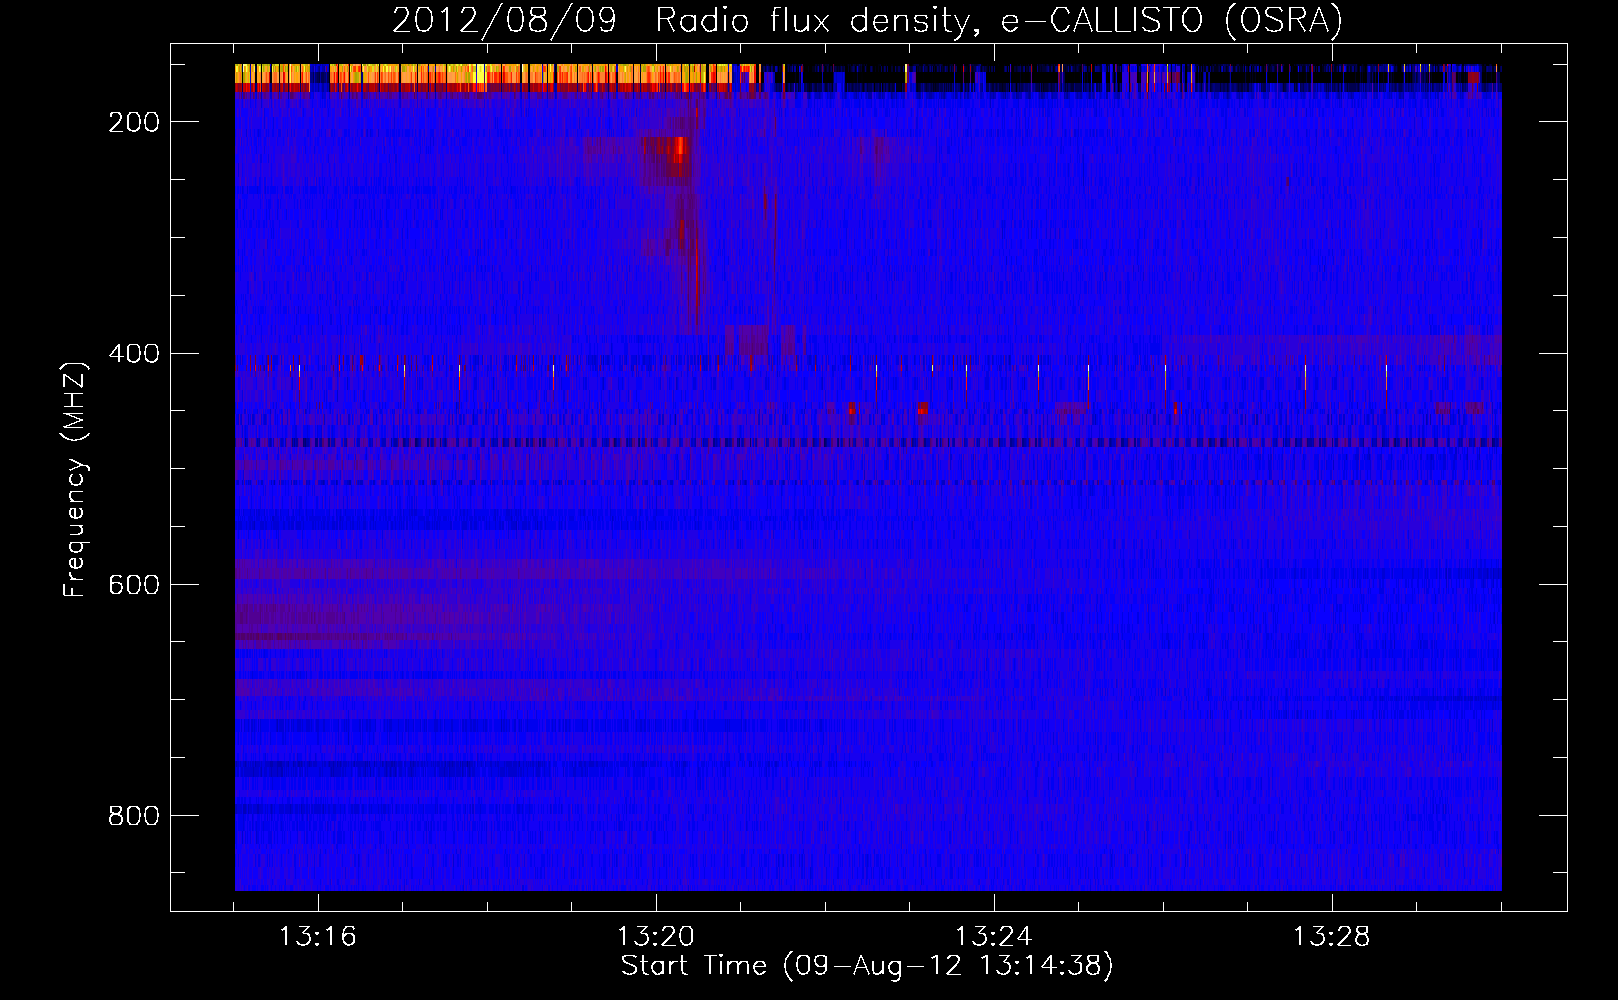Click the plot title '2012/08/09 Radio flux density, e-CALLISTO (OSRA)'
The height and width of the screenshot is (1000, 1618).
point(867,20)
